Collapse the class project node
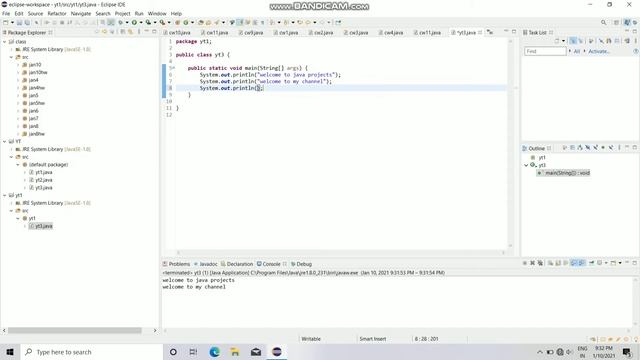The height and width of the screenshot is (360, 640). 4,42
